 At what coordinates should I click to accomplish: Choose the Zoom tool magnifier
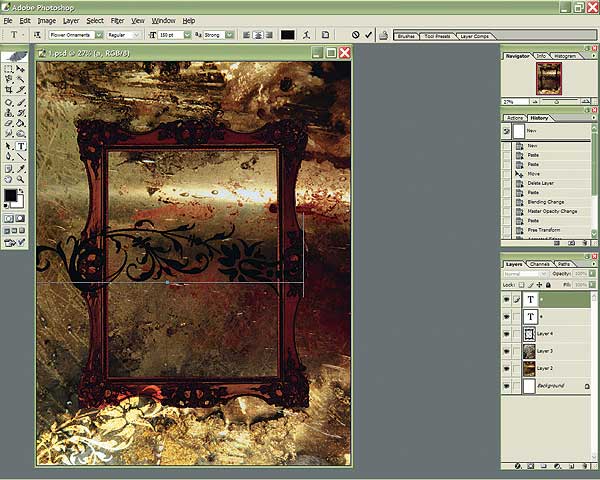click(x=22, y=177)
